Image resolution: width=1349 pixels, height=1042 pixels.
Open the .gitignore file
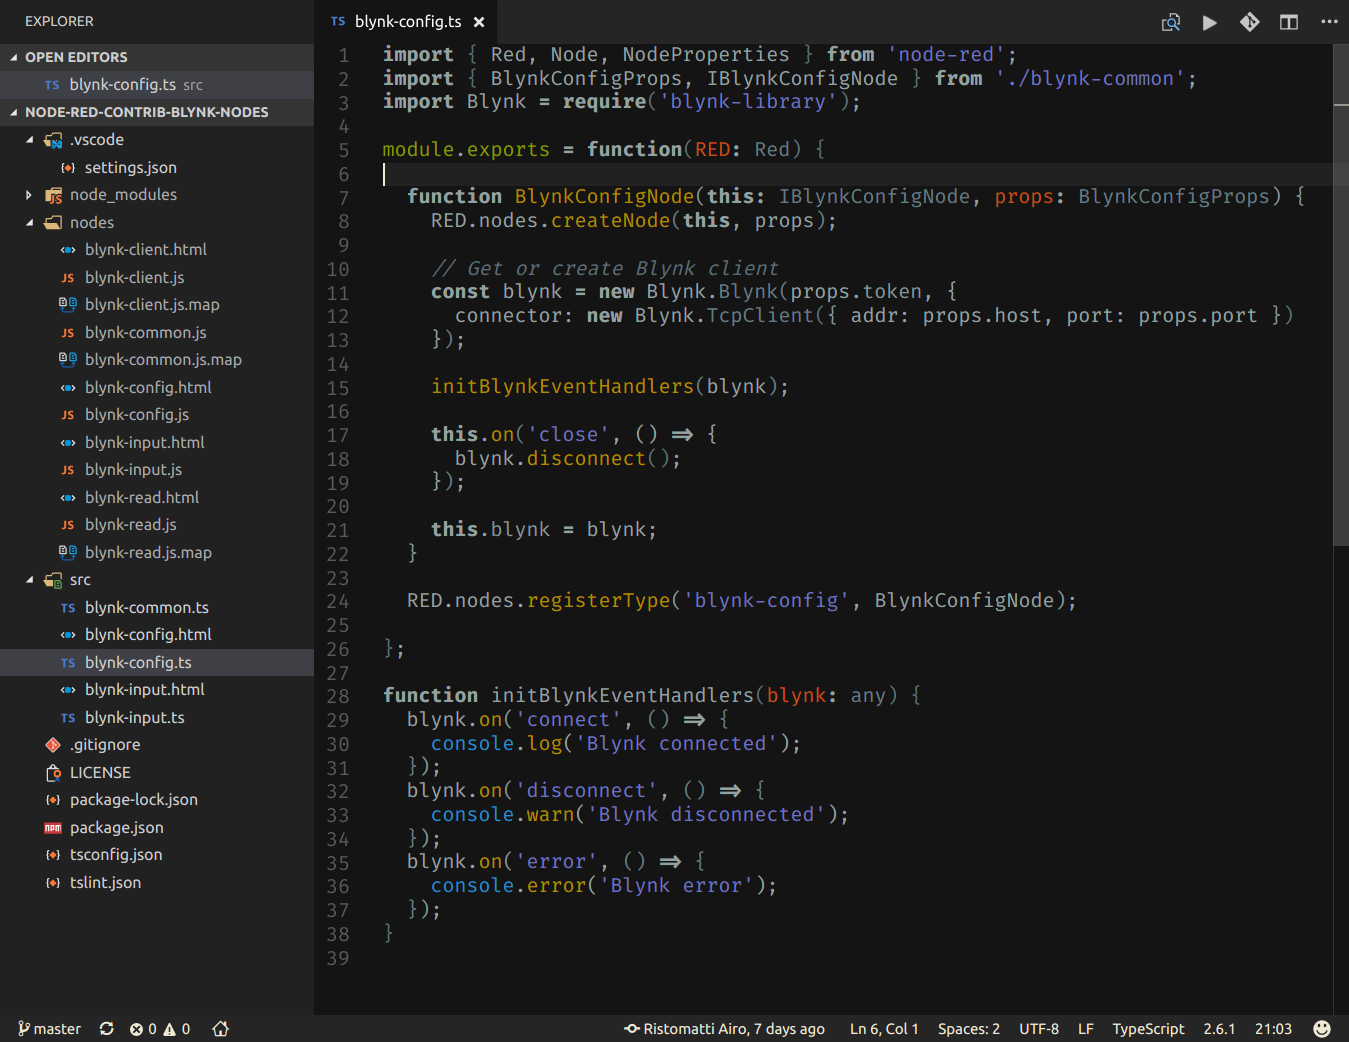(x=157, y=745)
